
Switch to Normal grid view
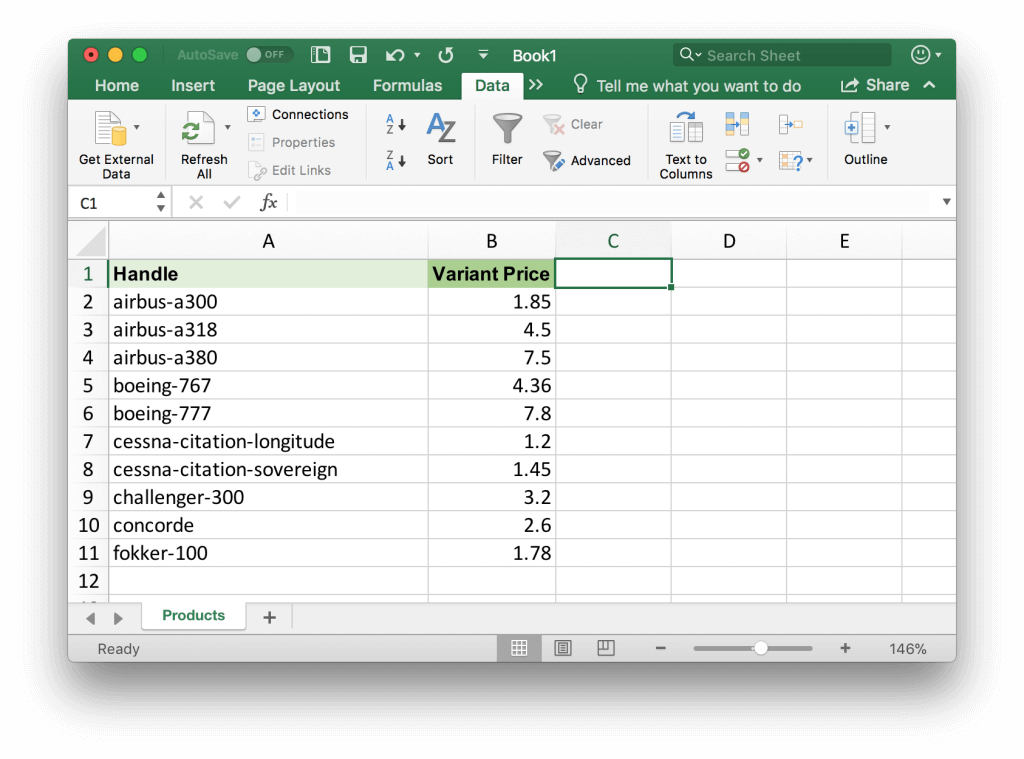pyautogui.click(x=519, y=649)
